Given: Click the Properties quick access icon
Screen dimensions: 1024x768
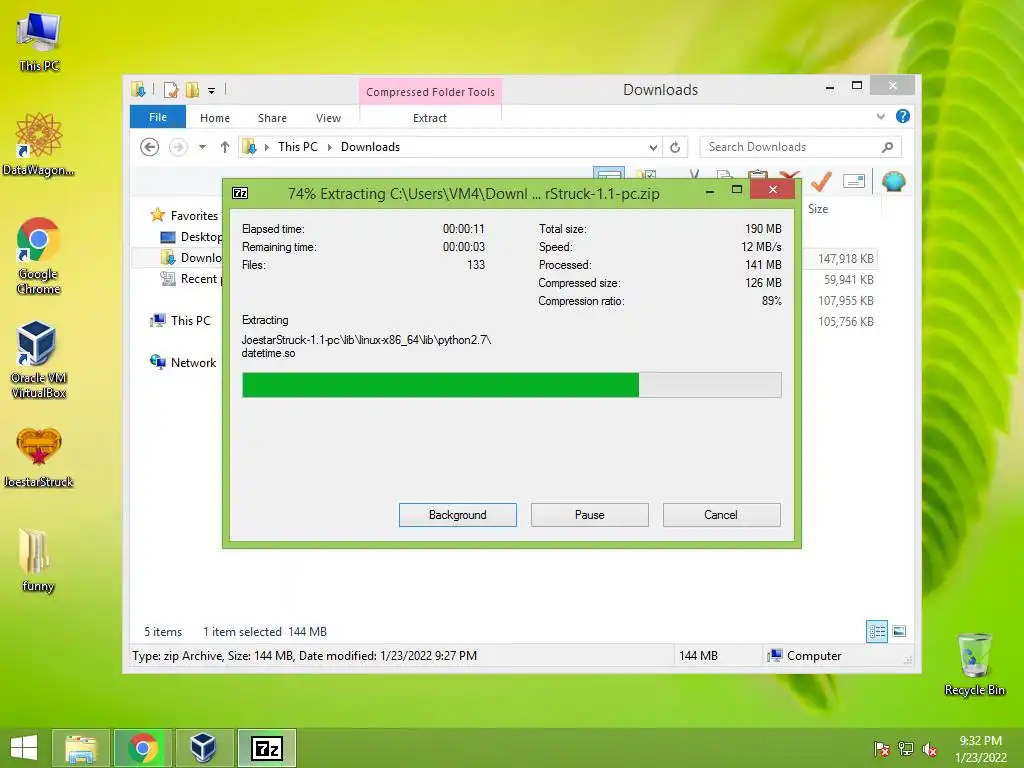Looking at the screenshot, I should (171, 89).
